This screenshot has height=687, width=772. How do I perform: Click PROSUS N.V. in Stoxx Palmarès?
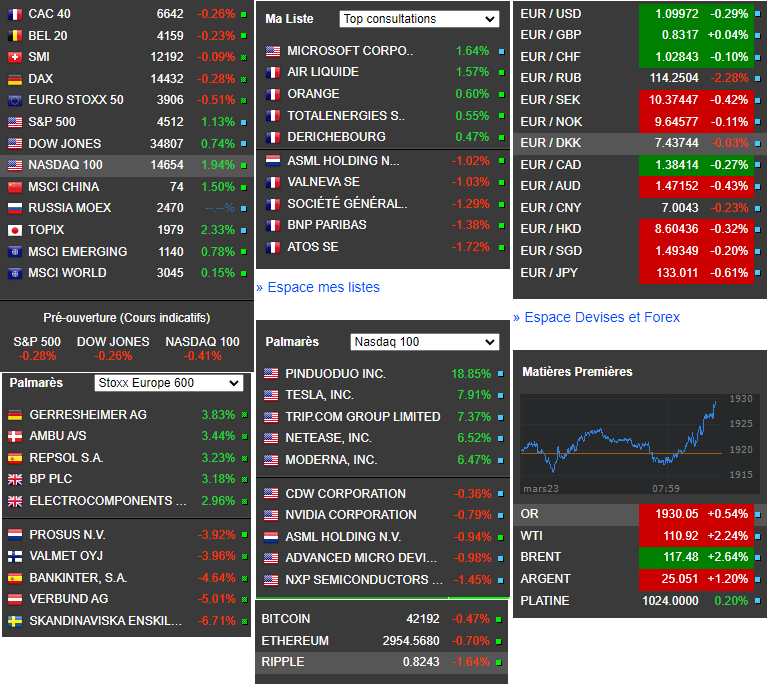coord(67,535)
